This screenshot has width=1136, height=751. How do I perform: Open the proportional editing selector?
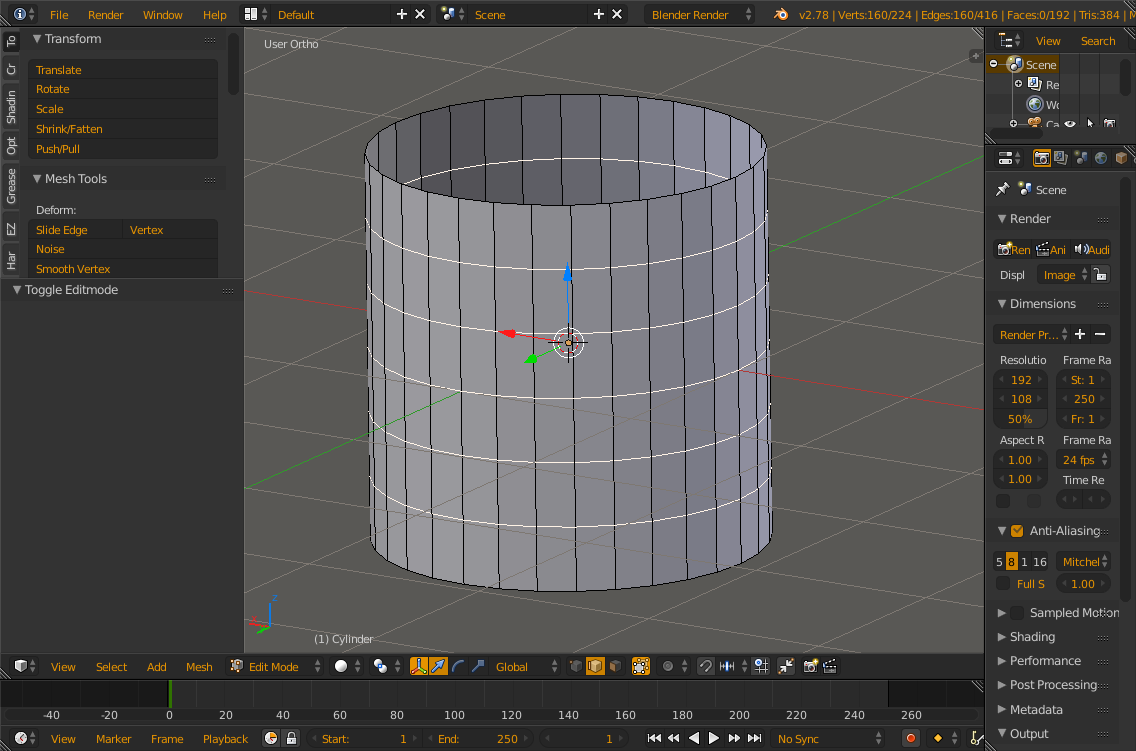click(x=674, y=666)
